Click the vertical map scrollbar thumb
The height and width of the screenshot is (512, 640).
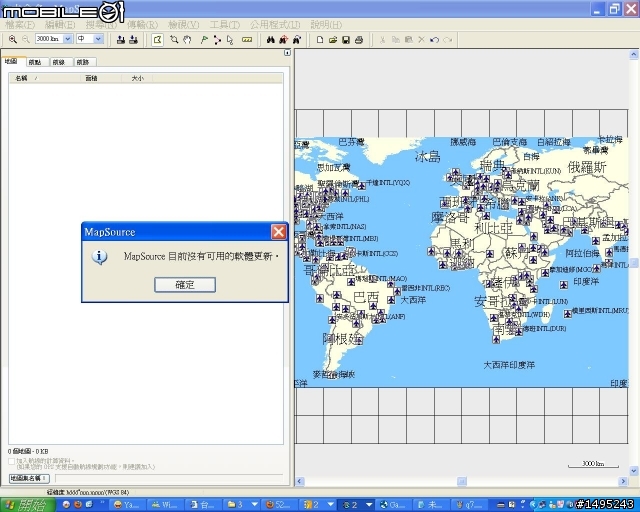click(x=634, y=263)
